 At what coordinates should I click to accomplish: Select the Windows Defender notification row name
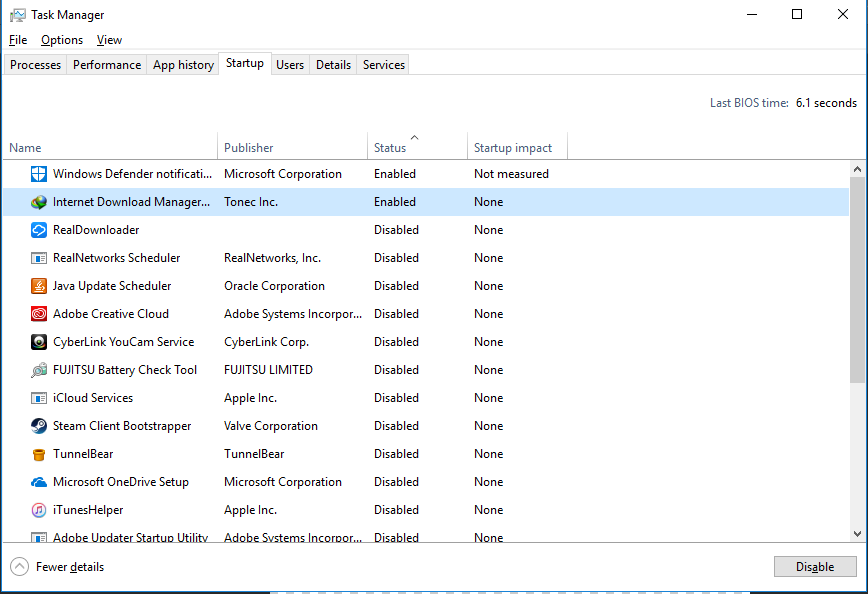pos(132,174)
